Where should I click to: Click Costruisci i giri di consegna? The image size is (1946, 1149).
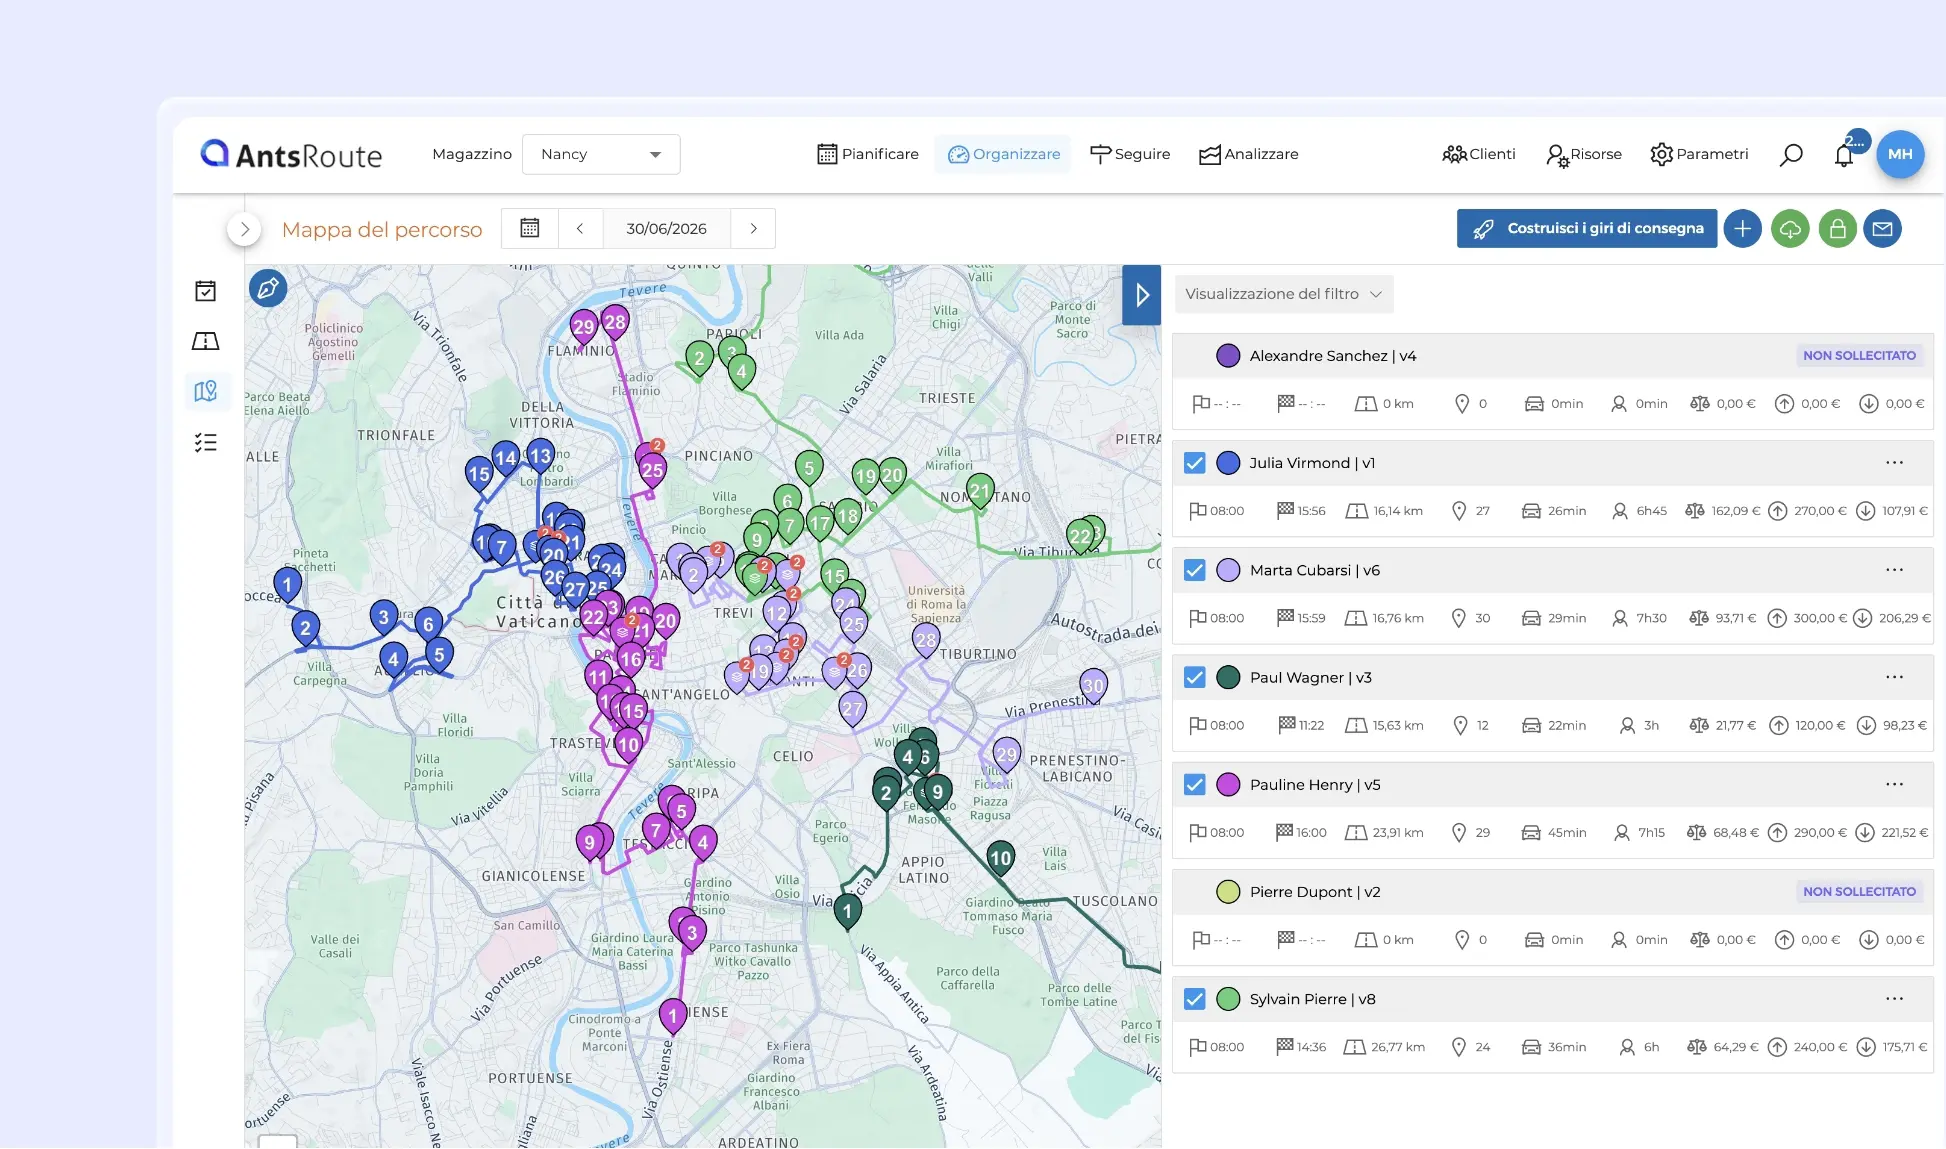pos(1587,229)
